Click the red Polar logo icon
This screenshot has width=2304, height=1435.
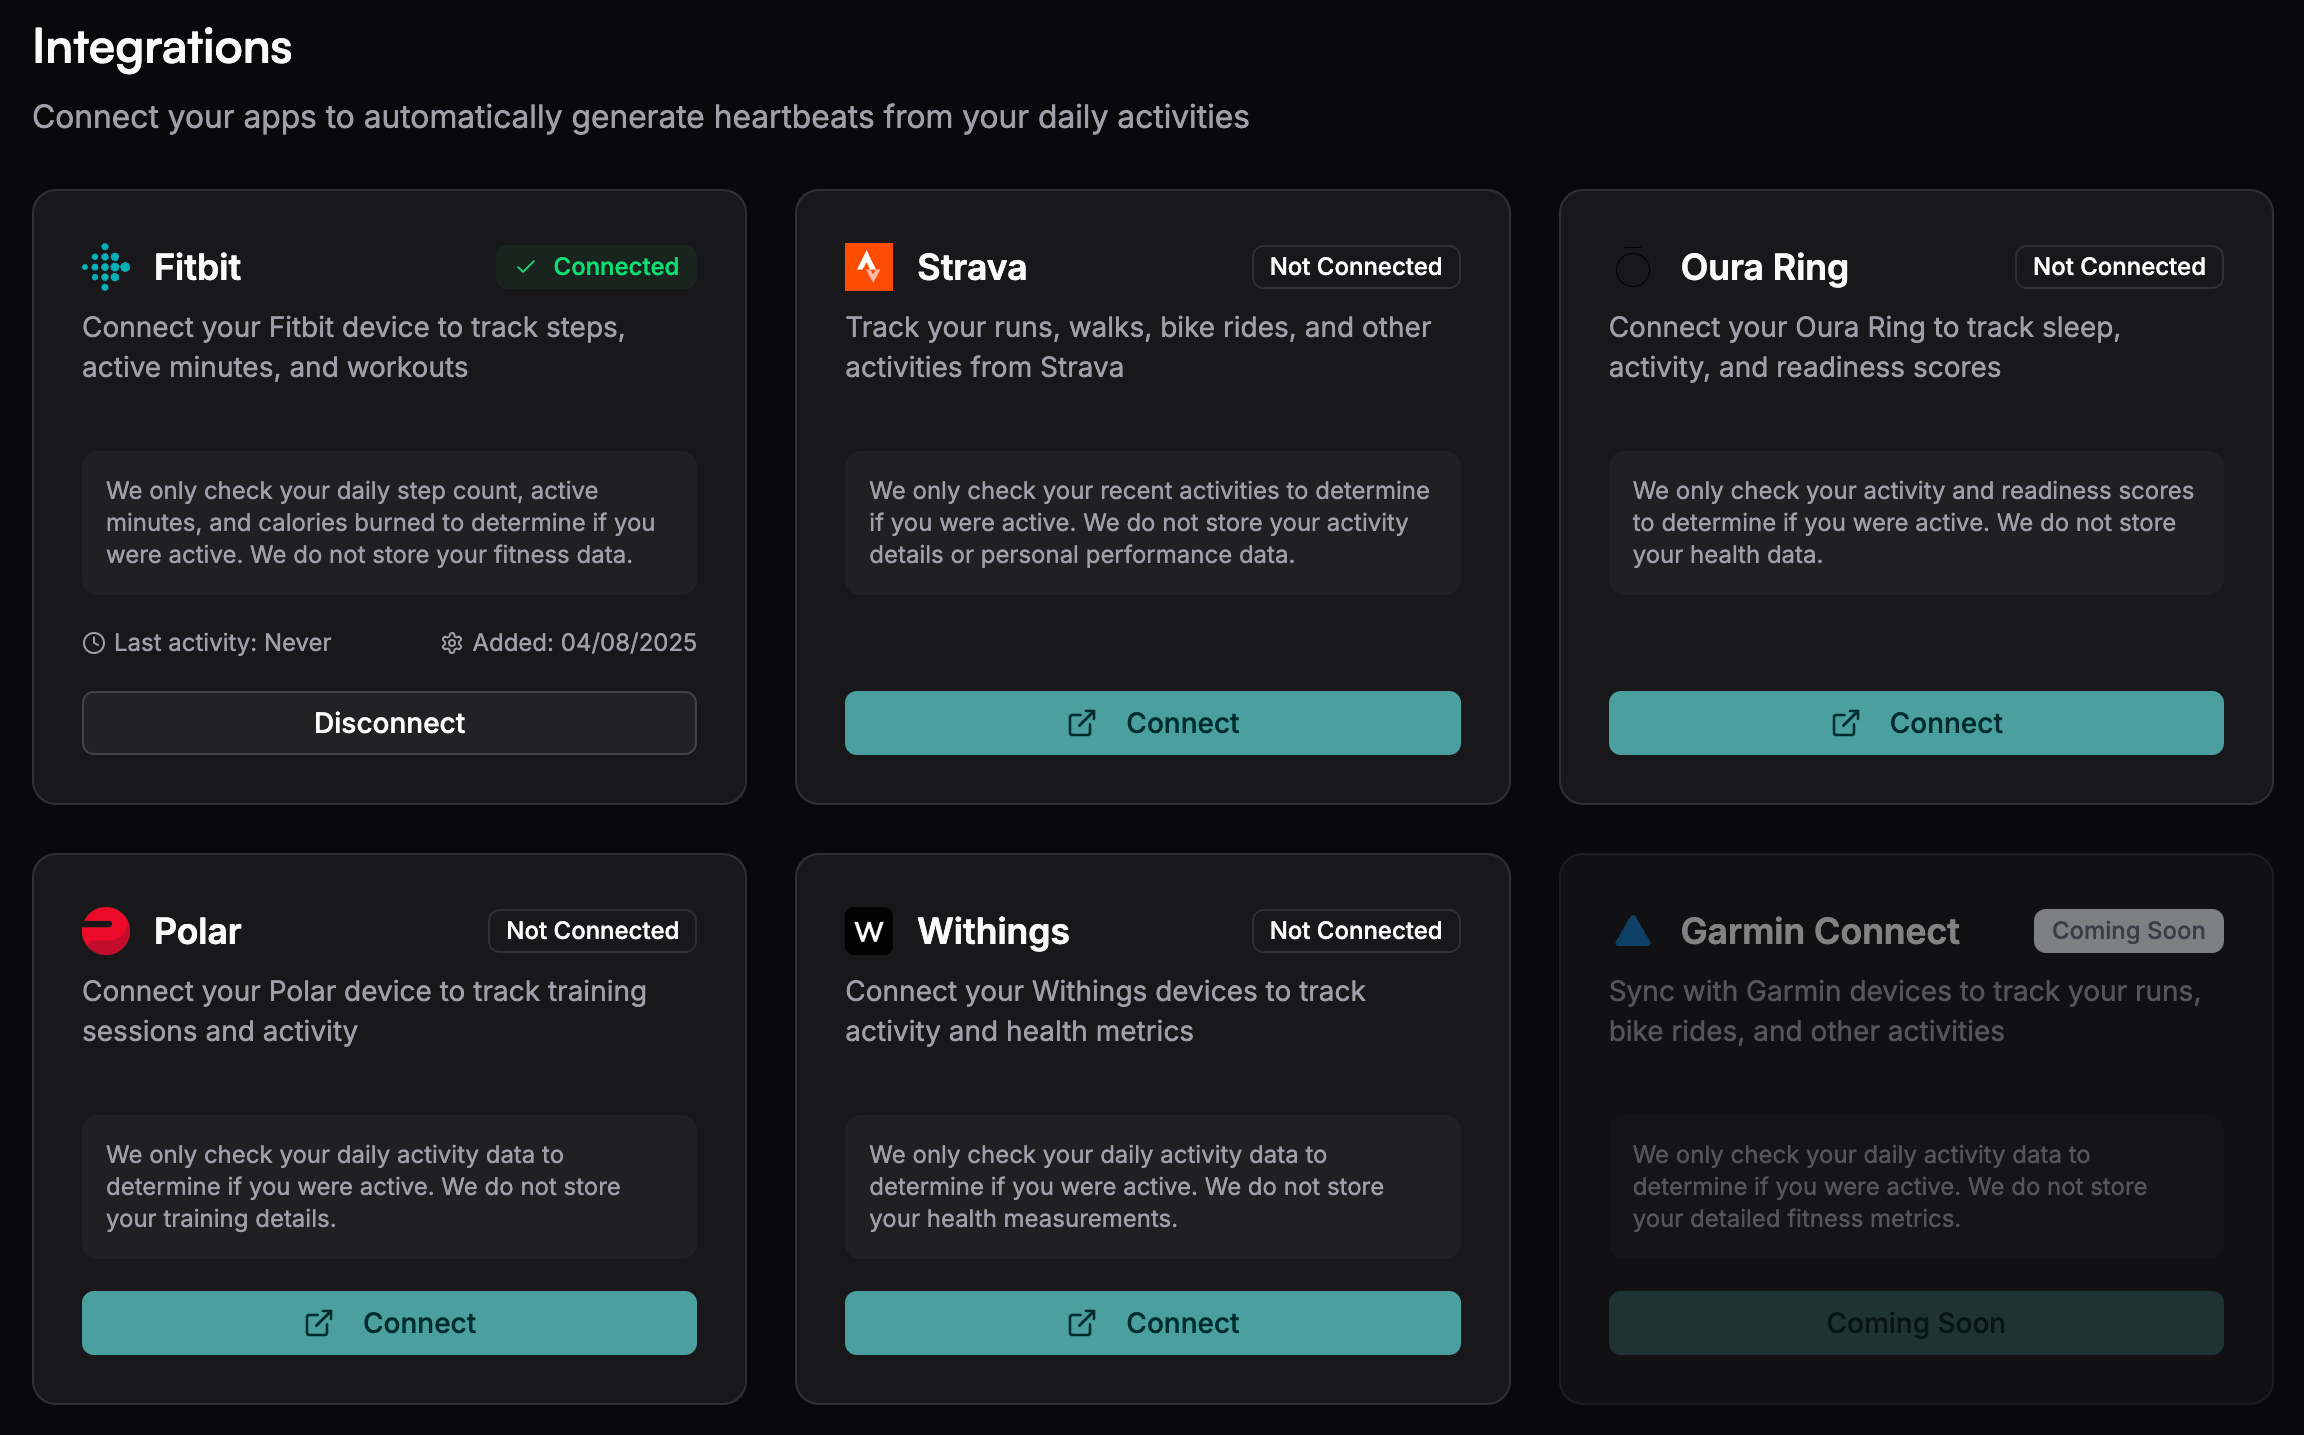coord(106,931)
